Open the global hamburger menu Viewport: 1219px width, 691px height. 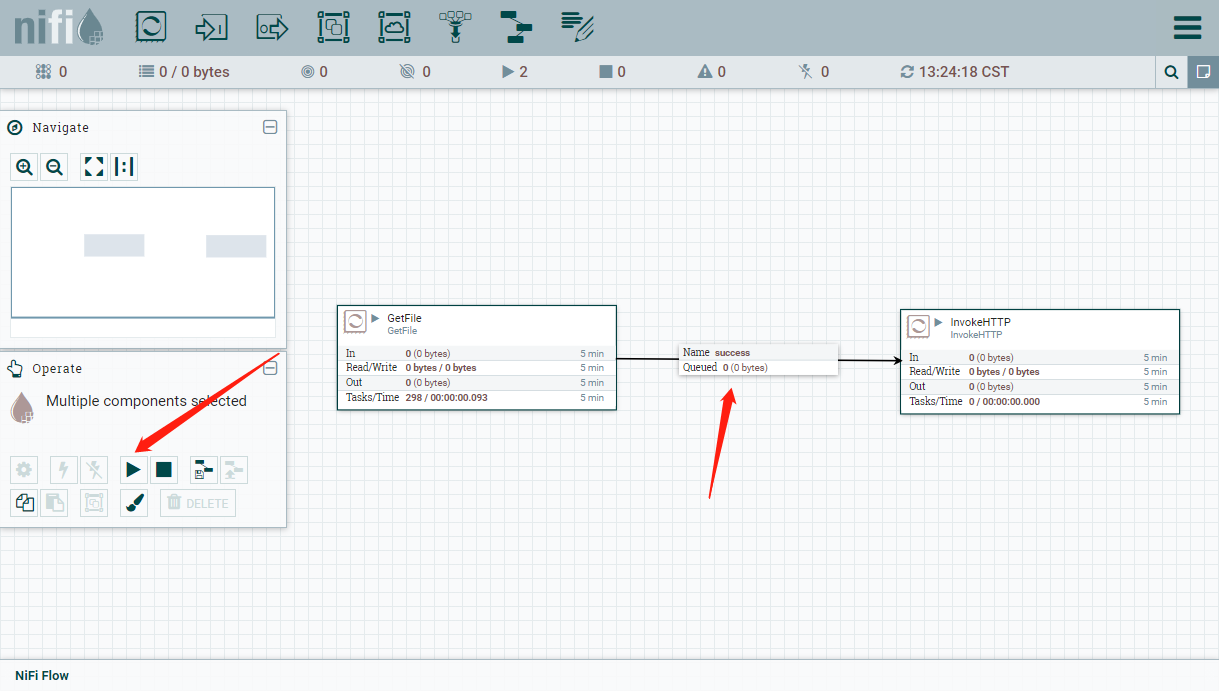click(1187, 27)
